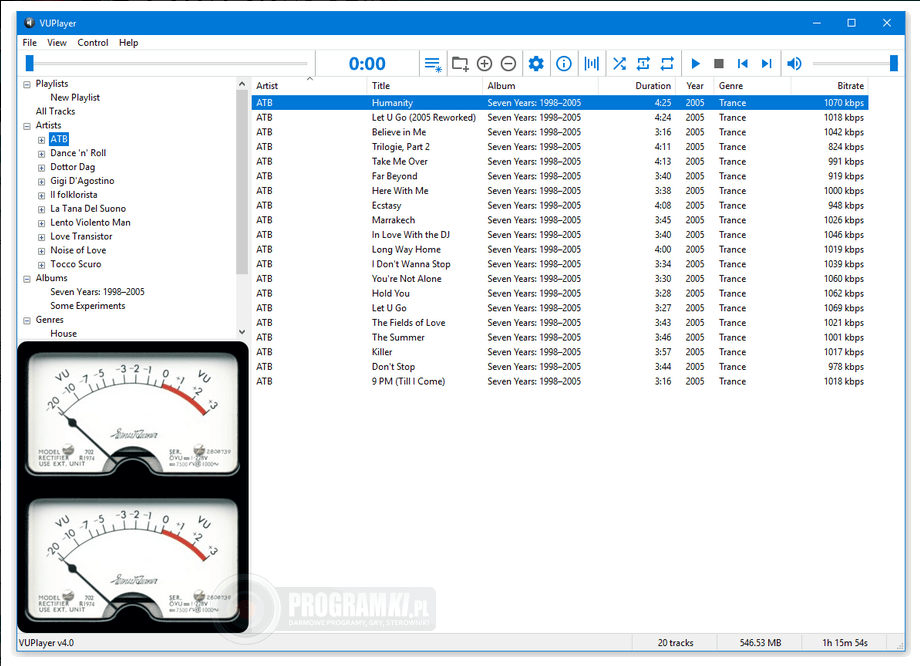
Task: Select the track "9 PM (Till I Come)"
Action: [x=560, y=381]
